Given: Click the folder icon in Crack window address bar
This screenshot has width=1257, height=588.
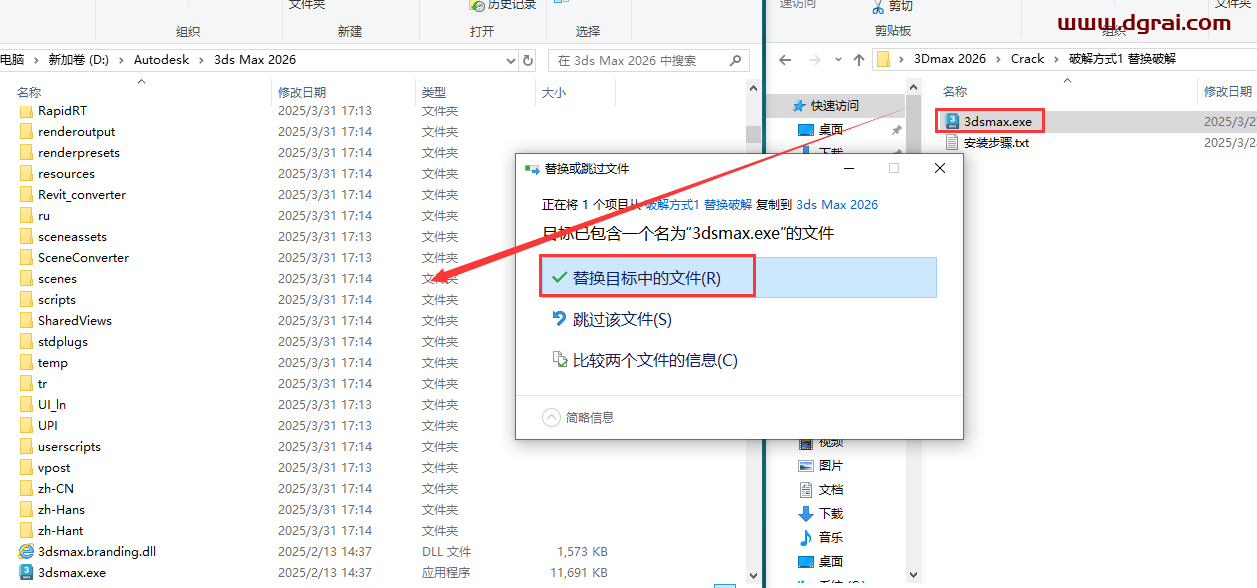Looking at the screenshot, I should click(884, 59).
